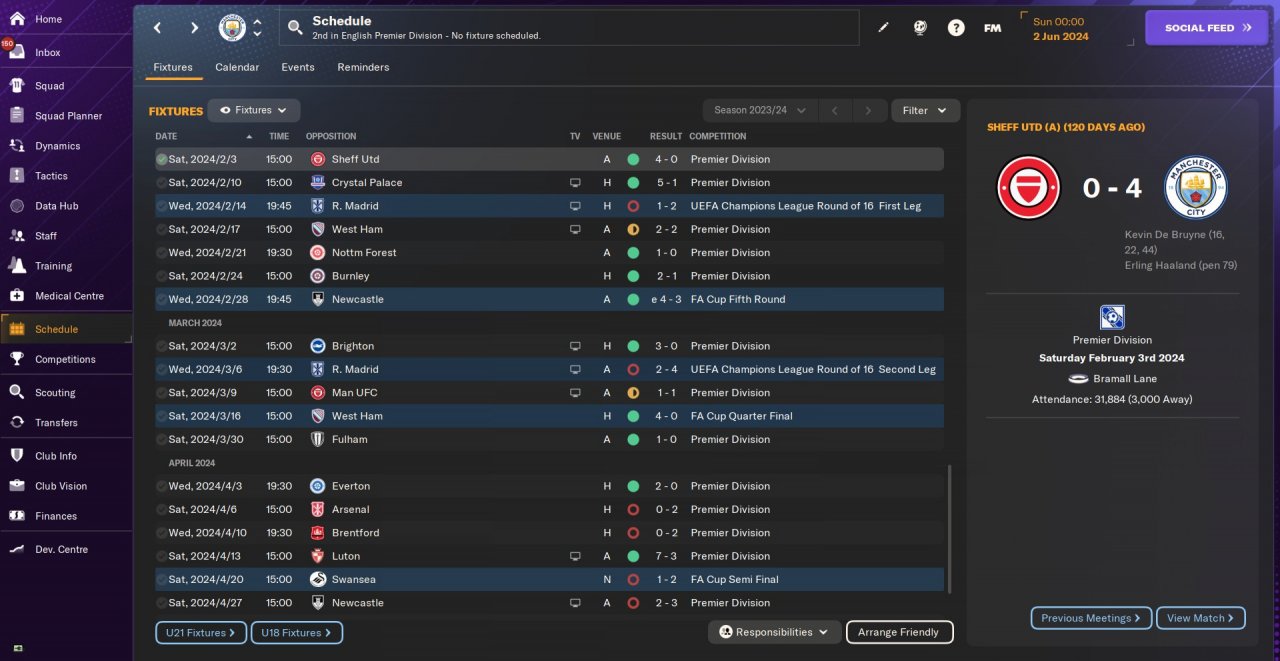Open the Competitions trophy icon

coord(16,359)
